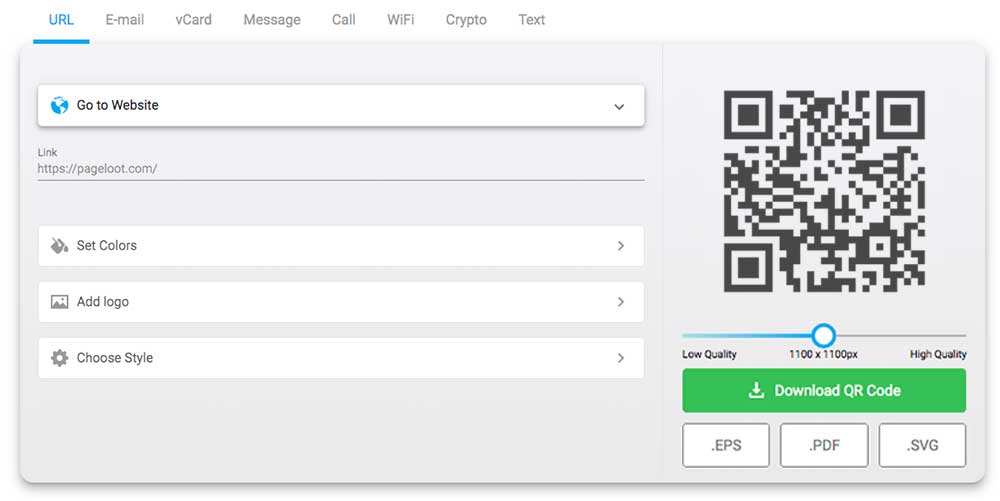
Task: Click the globe icon beside Go to Website
Action: (59, 105)
